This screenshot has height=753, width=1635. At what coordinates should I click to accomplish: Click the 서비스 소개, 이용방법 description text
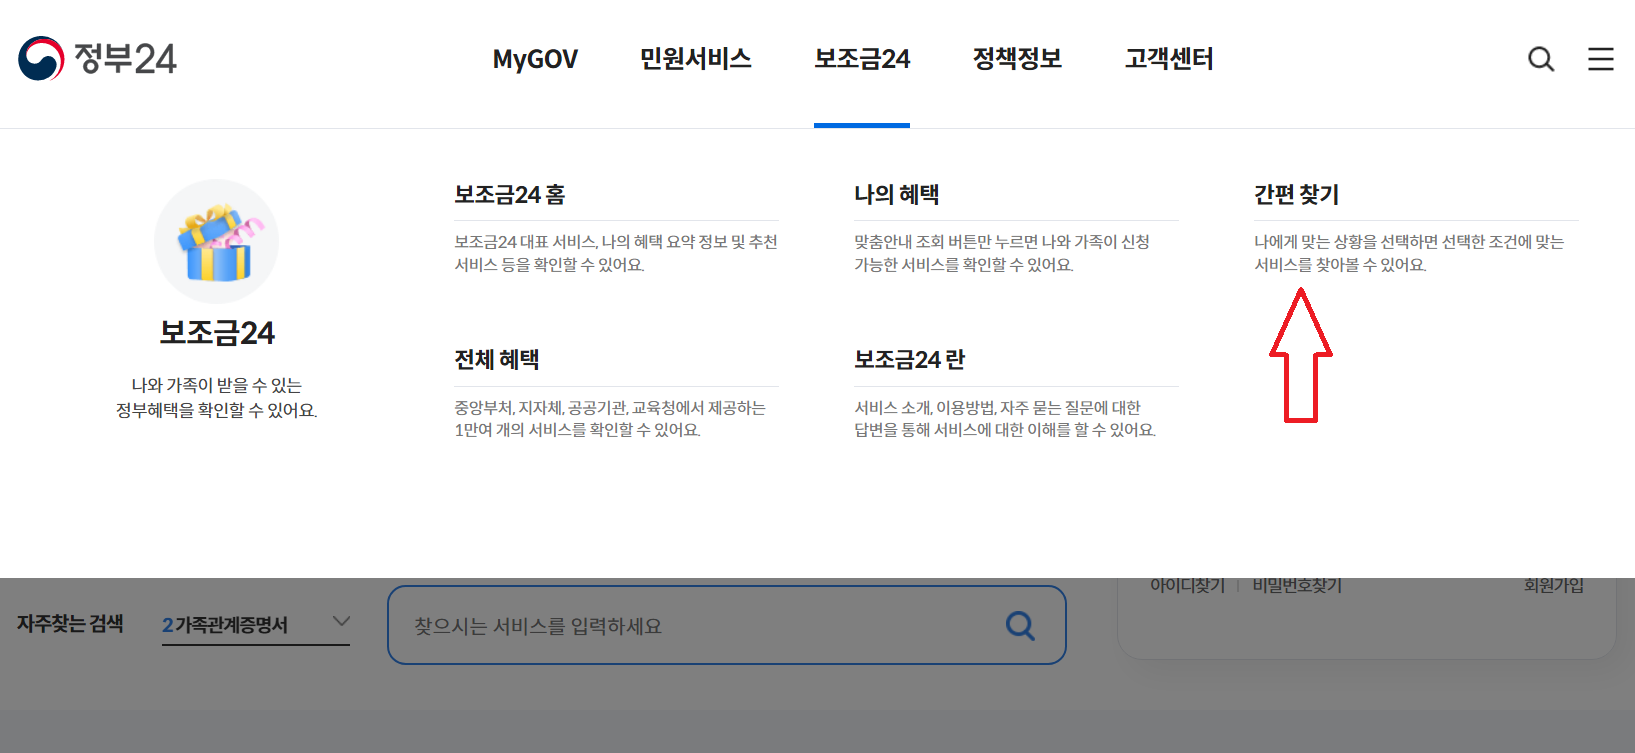[1005, 419]
